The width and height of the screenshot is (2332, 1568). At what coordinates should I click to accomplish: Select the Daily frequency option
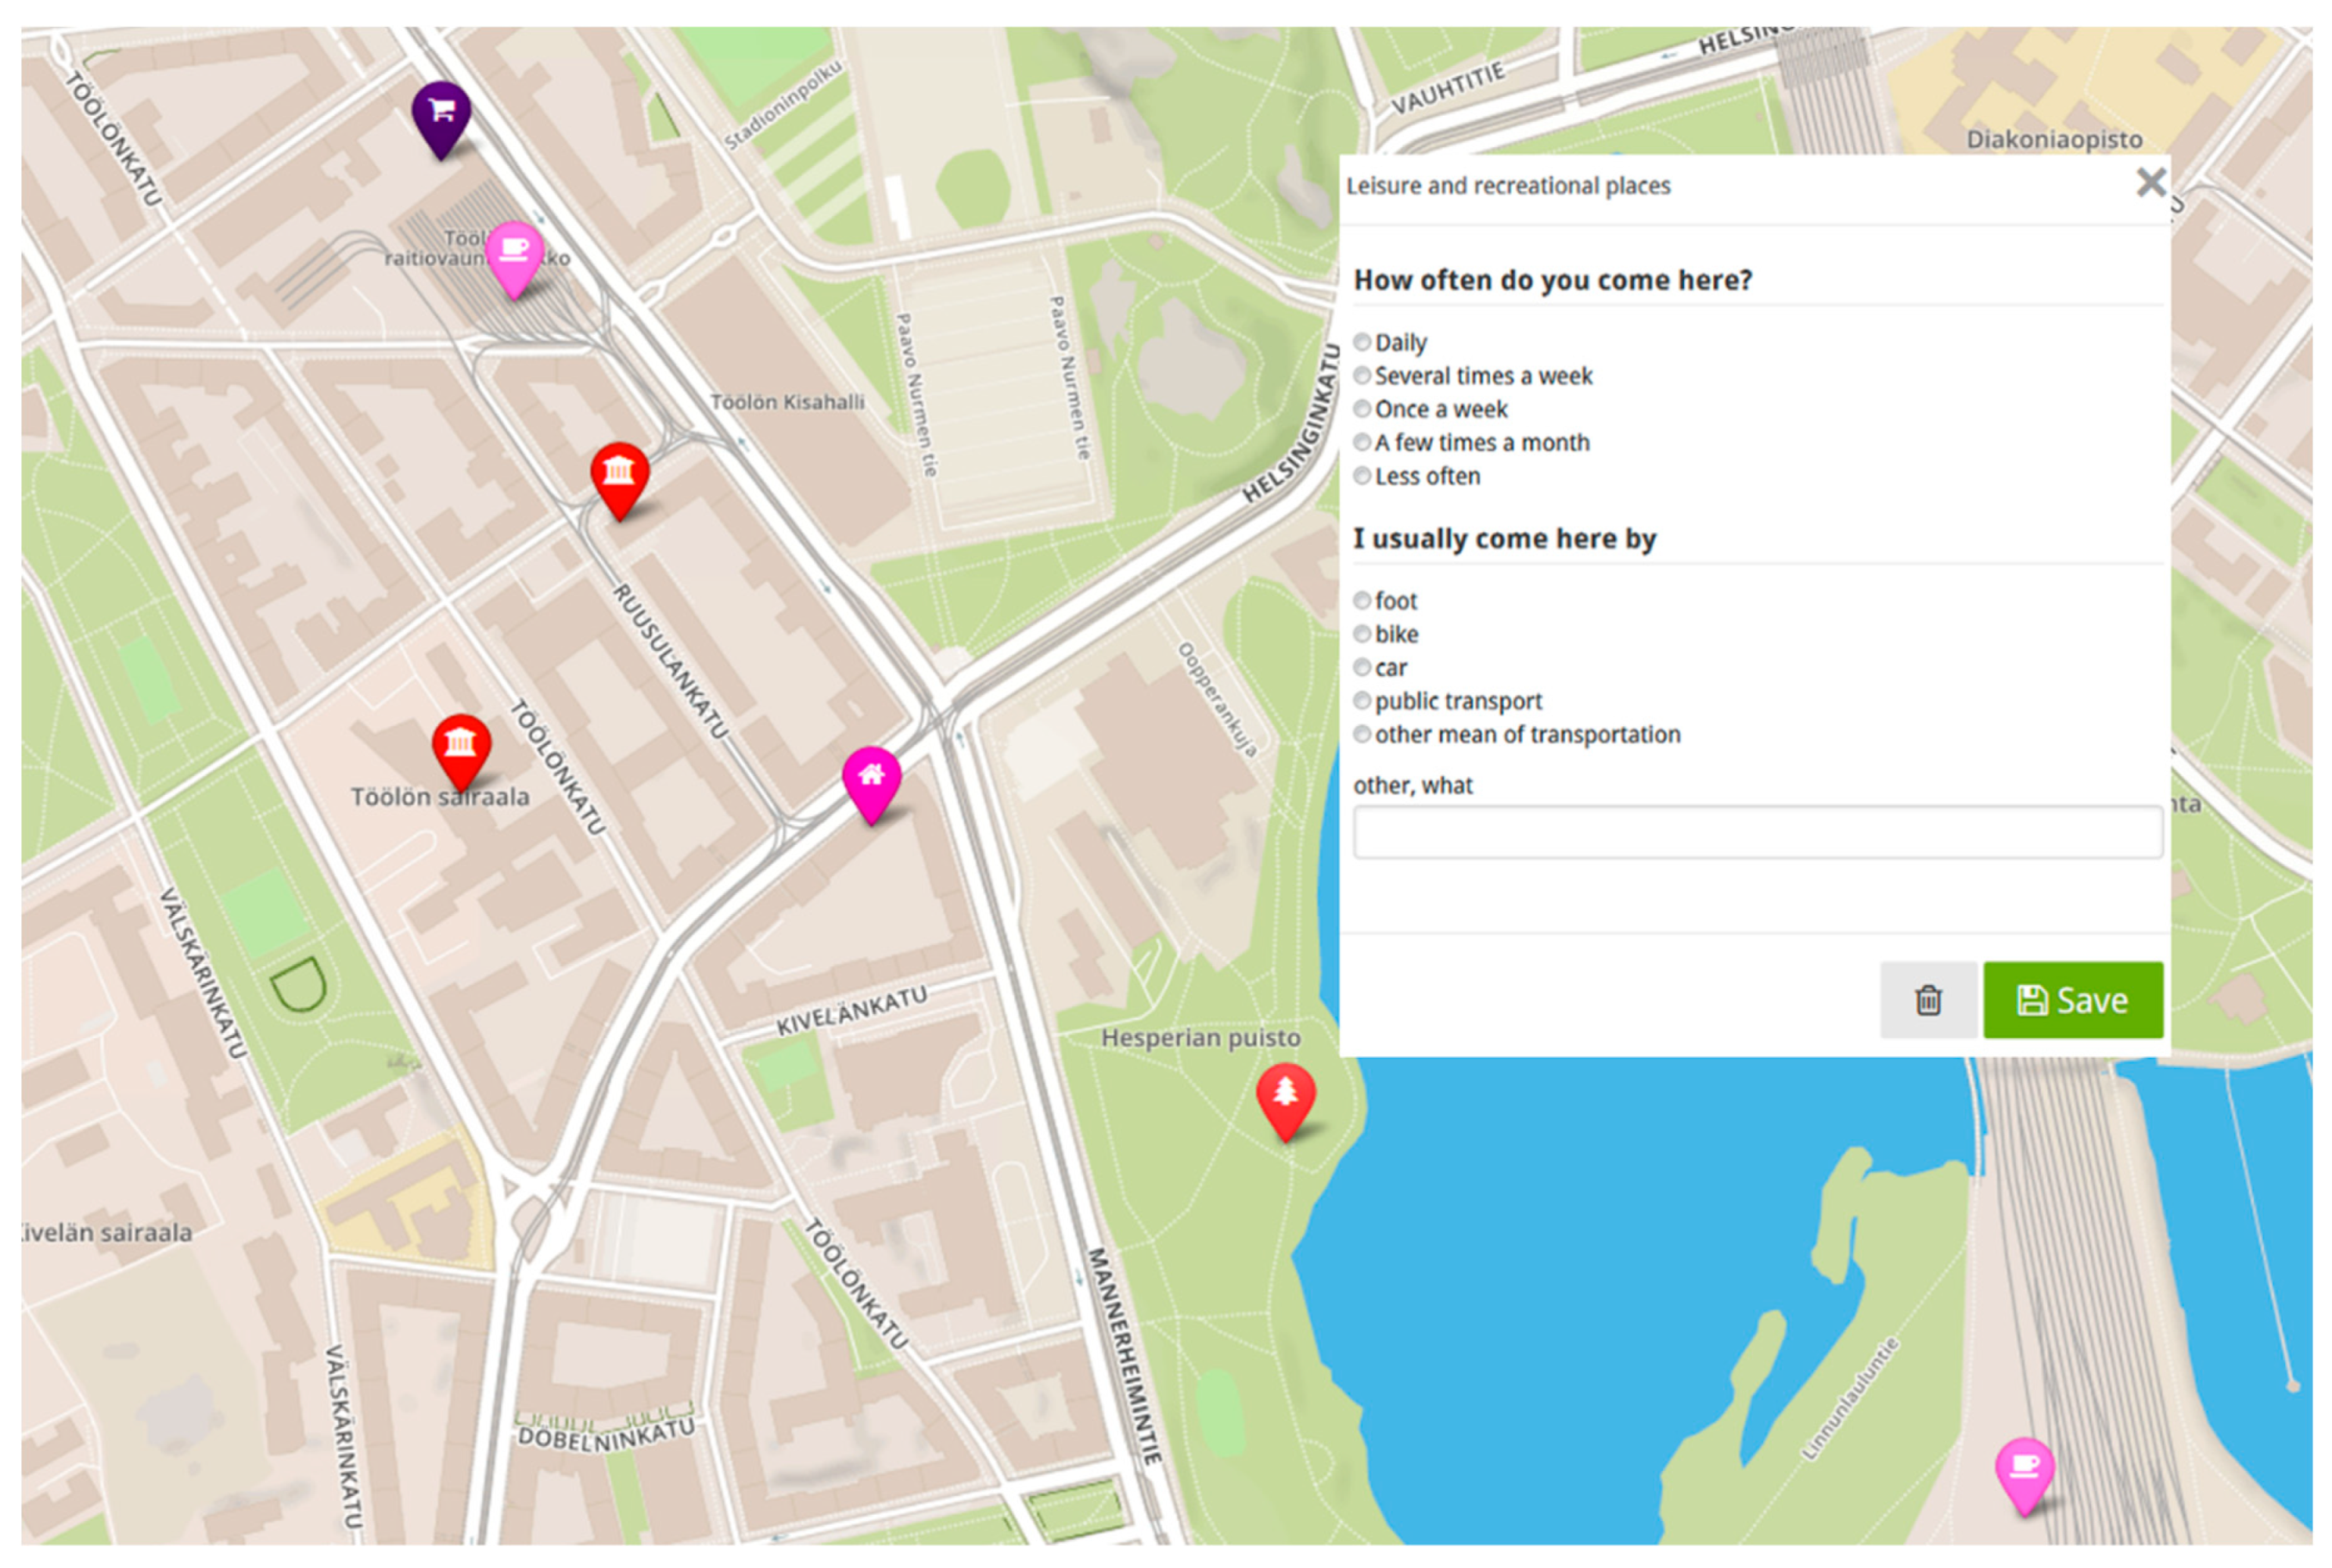[1362, 342]
